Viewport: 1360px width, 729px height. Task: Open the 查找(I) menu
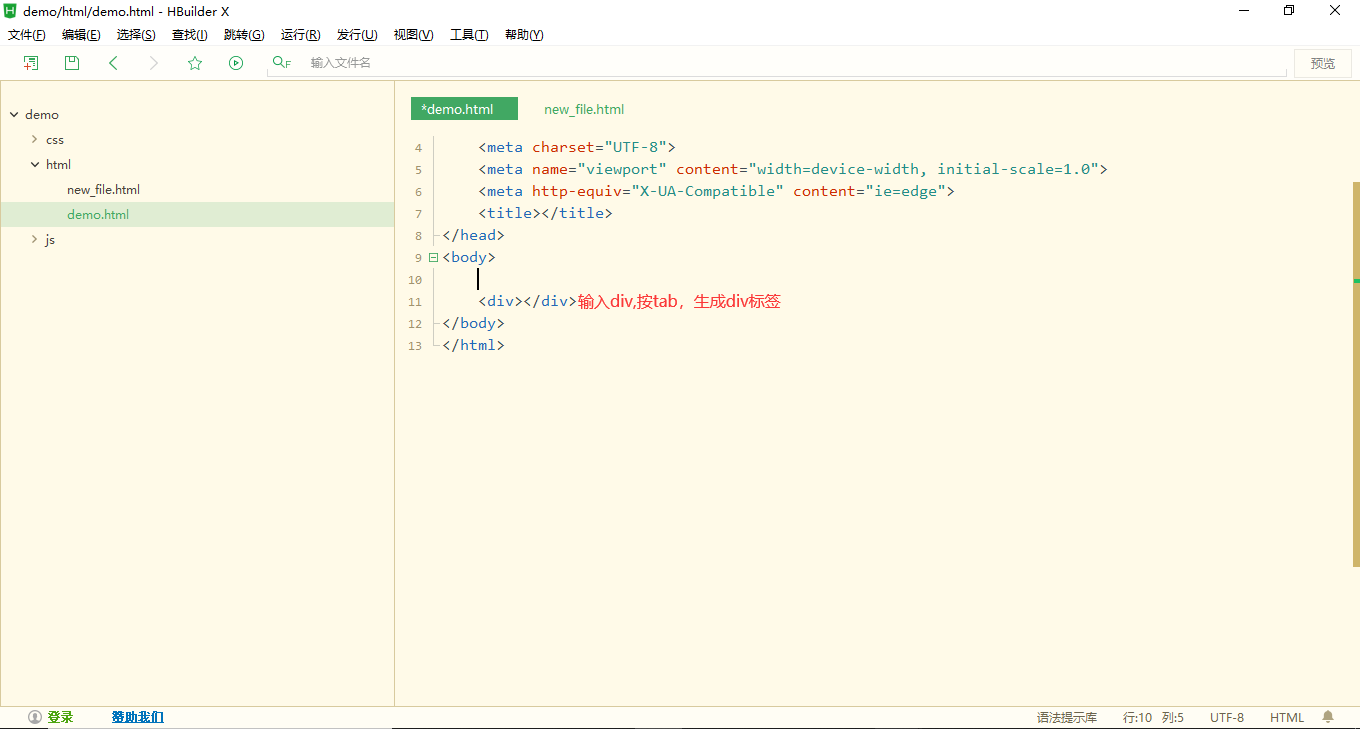tap(189, 35)
